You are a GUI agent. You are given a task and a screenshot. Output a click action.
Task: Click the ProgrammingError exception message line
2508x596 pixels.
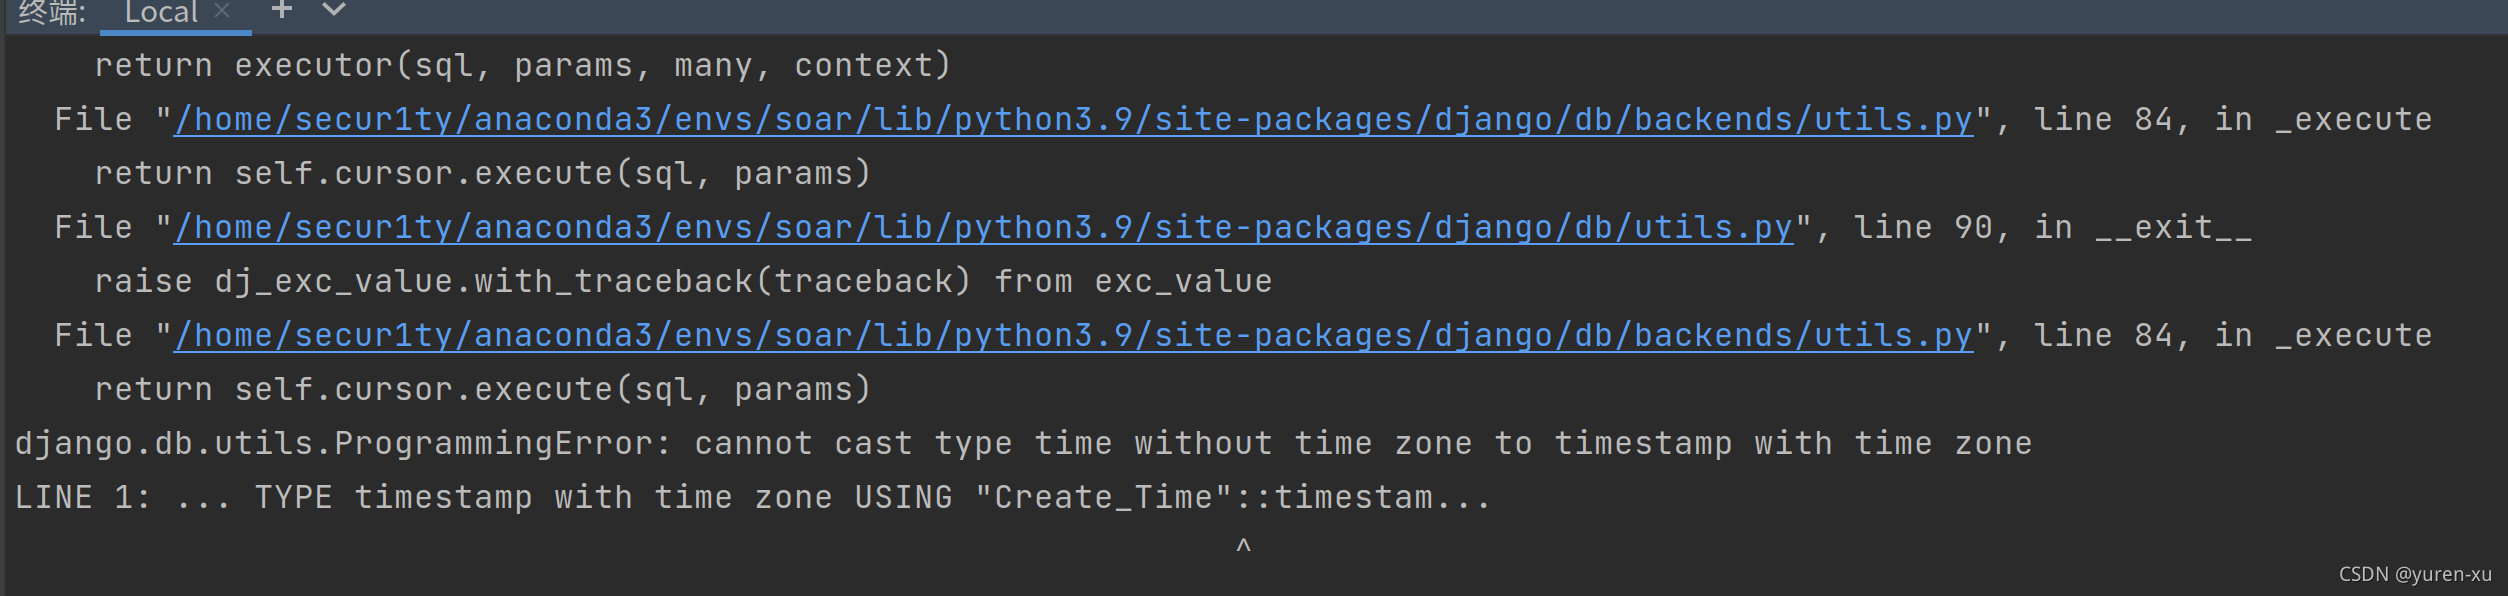[x=1020, y=442]
